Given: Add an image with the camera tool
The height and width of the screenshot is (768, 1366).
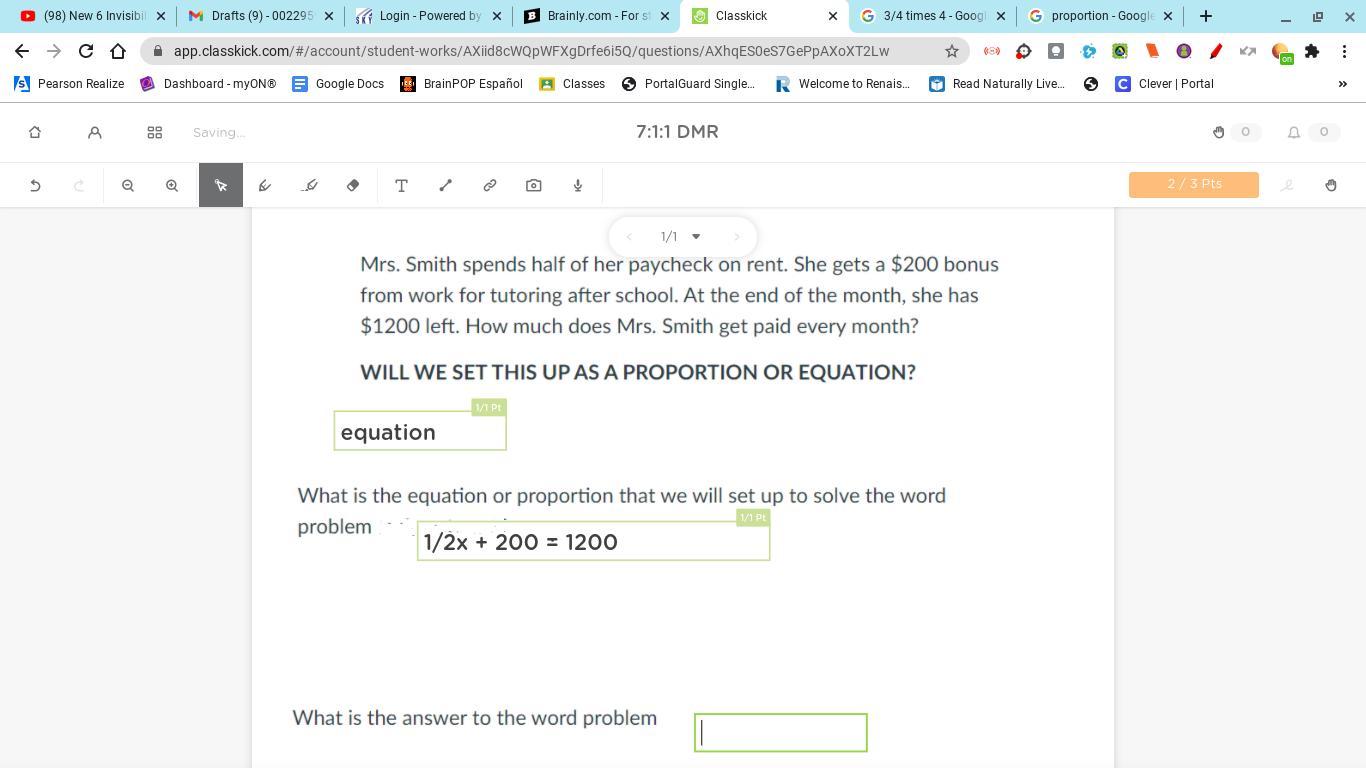Looking at the screenshot, I should tap(534, 185).
